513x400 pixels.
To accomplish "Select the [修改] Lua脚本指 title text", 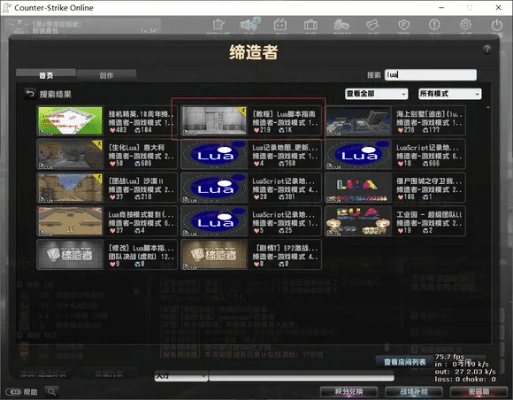I will pyautogui.click(x=141, y=248).
